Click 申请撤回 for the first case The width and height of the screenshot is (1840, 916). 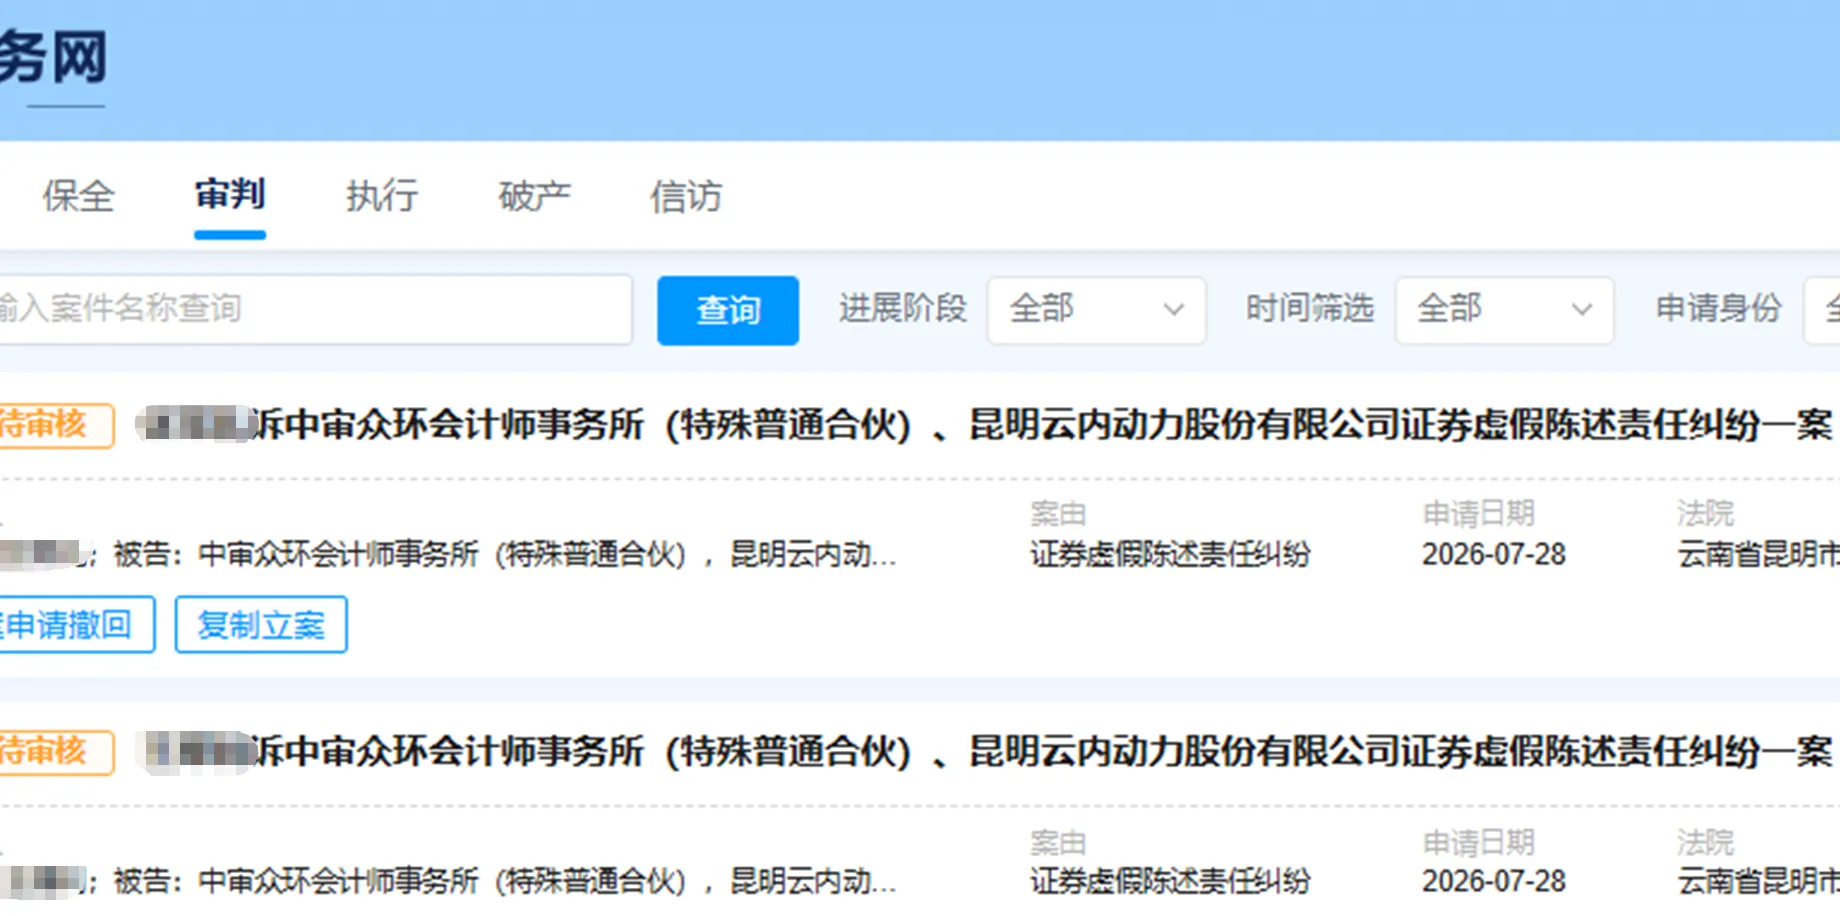(x=77, y=625)
